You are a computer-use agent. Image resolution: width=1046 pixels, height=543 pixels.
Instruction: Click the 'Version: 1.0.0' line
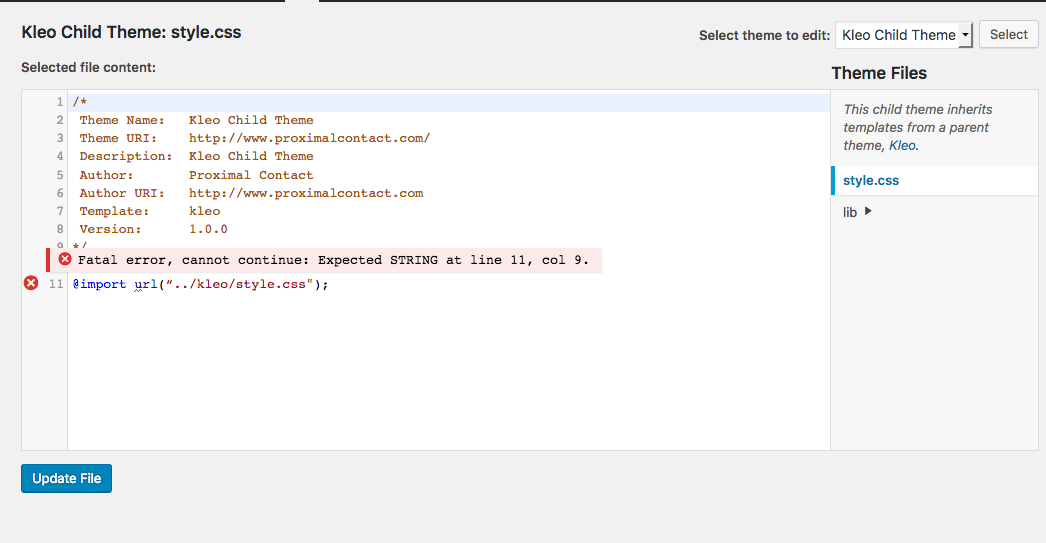point(153,229)
